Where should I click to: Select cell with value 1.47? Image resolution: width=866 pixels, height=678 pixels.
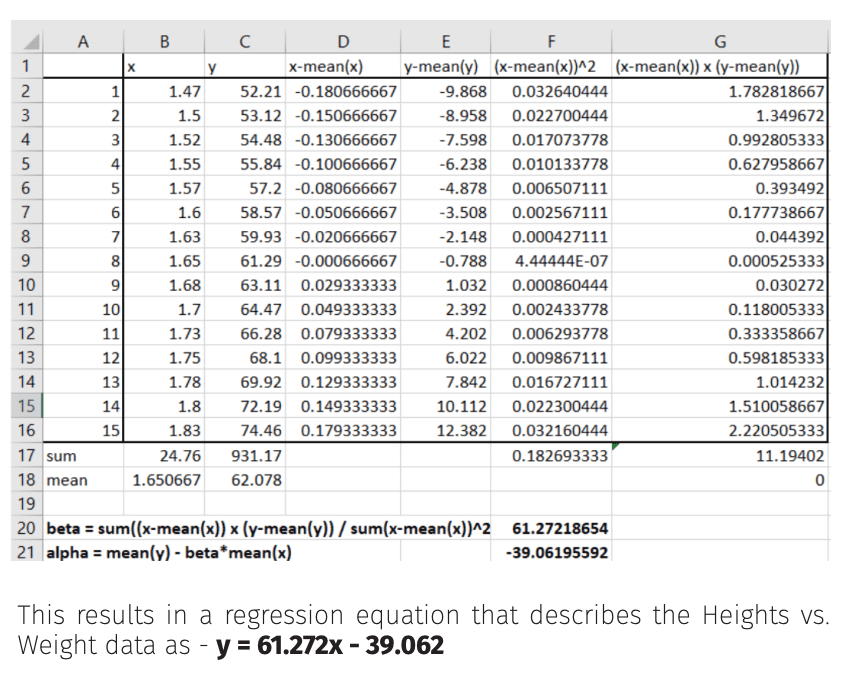click(164, 91)
